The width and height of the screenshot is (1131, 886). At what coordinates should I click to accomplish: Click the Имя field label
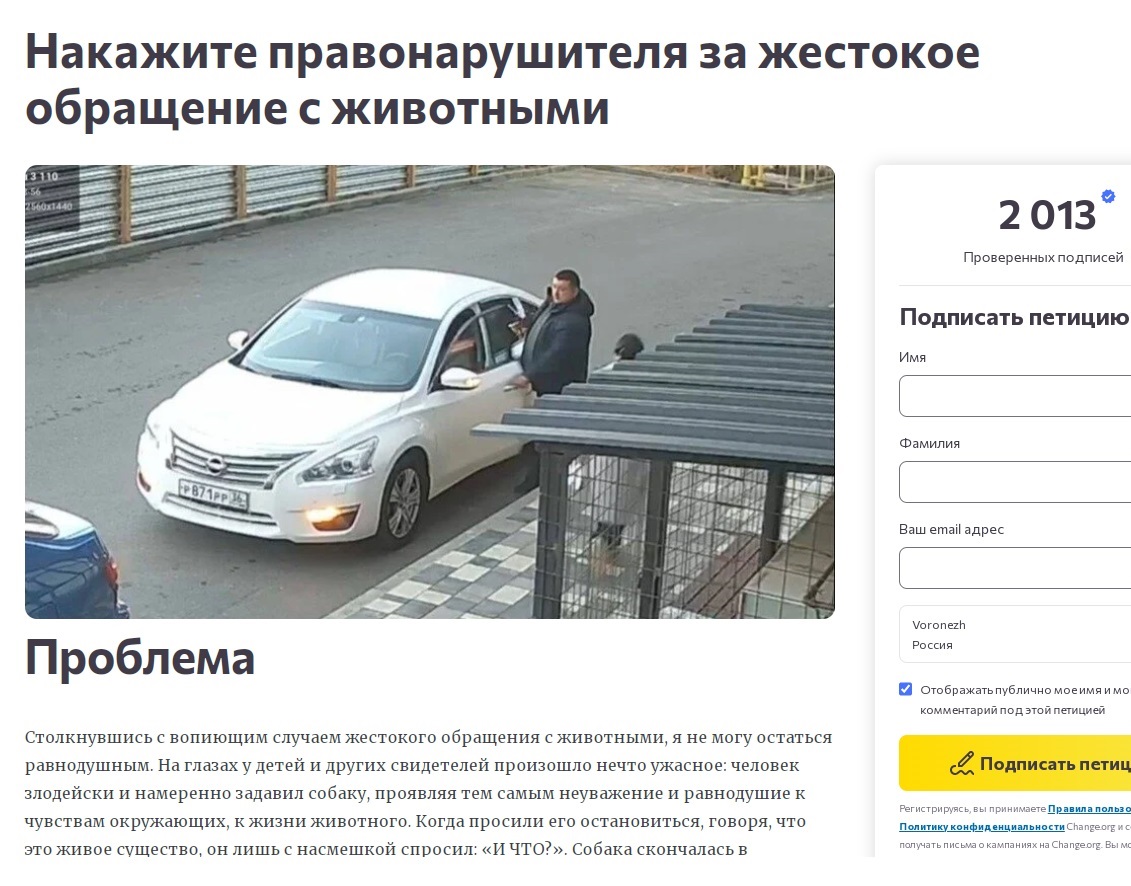tap(912, 357)
